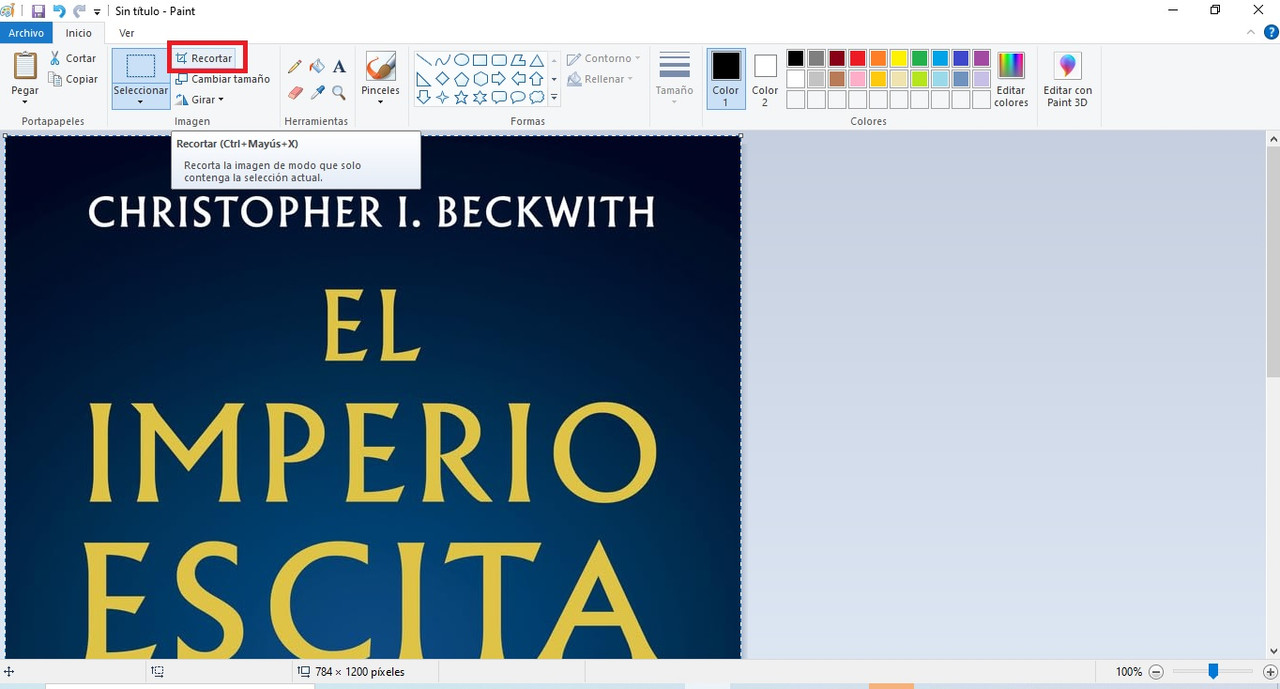
Task: Select the Fill with color bucket tool
Action: (x=317, y=66)
